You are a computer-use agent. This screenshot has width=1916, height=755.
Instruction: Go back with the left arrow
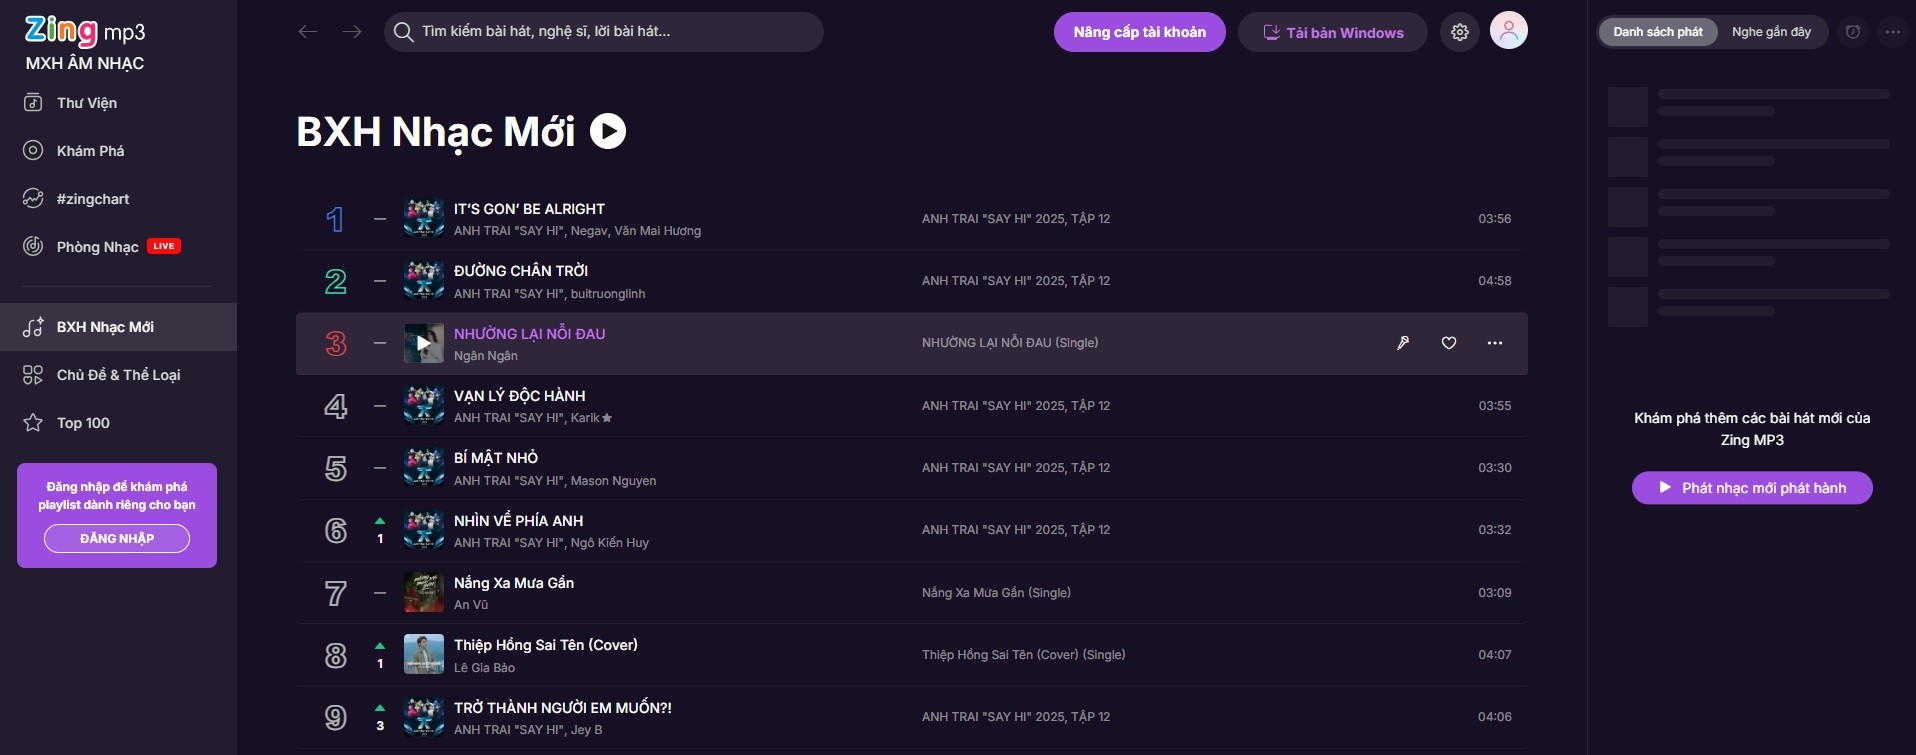point(308,32)
